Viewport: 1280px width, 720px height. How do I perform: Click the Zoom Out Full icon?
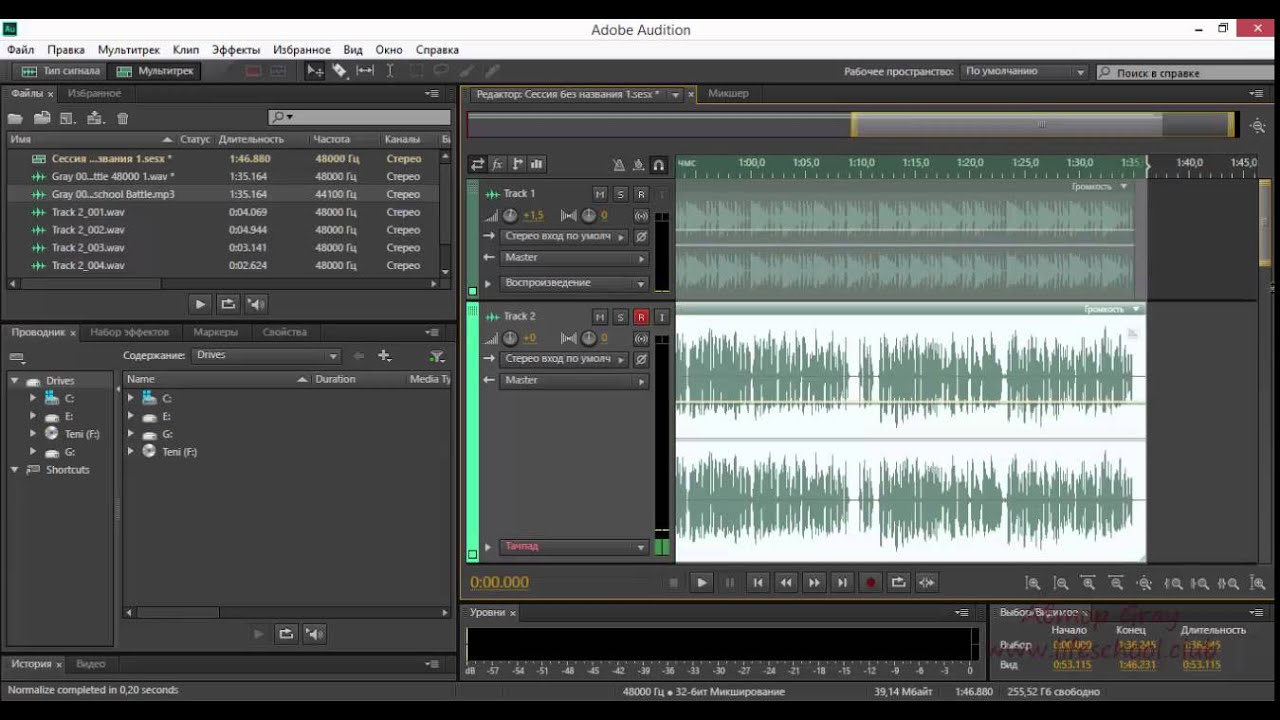coord(1145,583)
